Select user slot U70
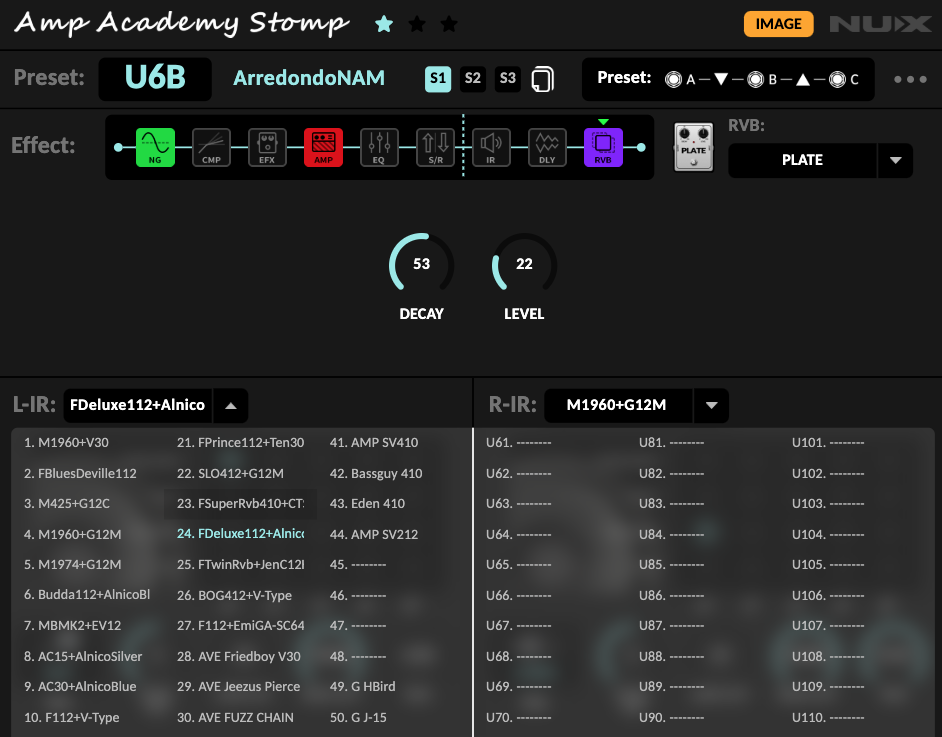The image size is (942, 737). tap(518, 717)
